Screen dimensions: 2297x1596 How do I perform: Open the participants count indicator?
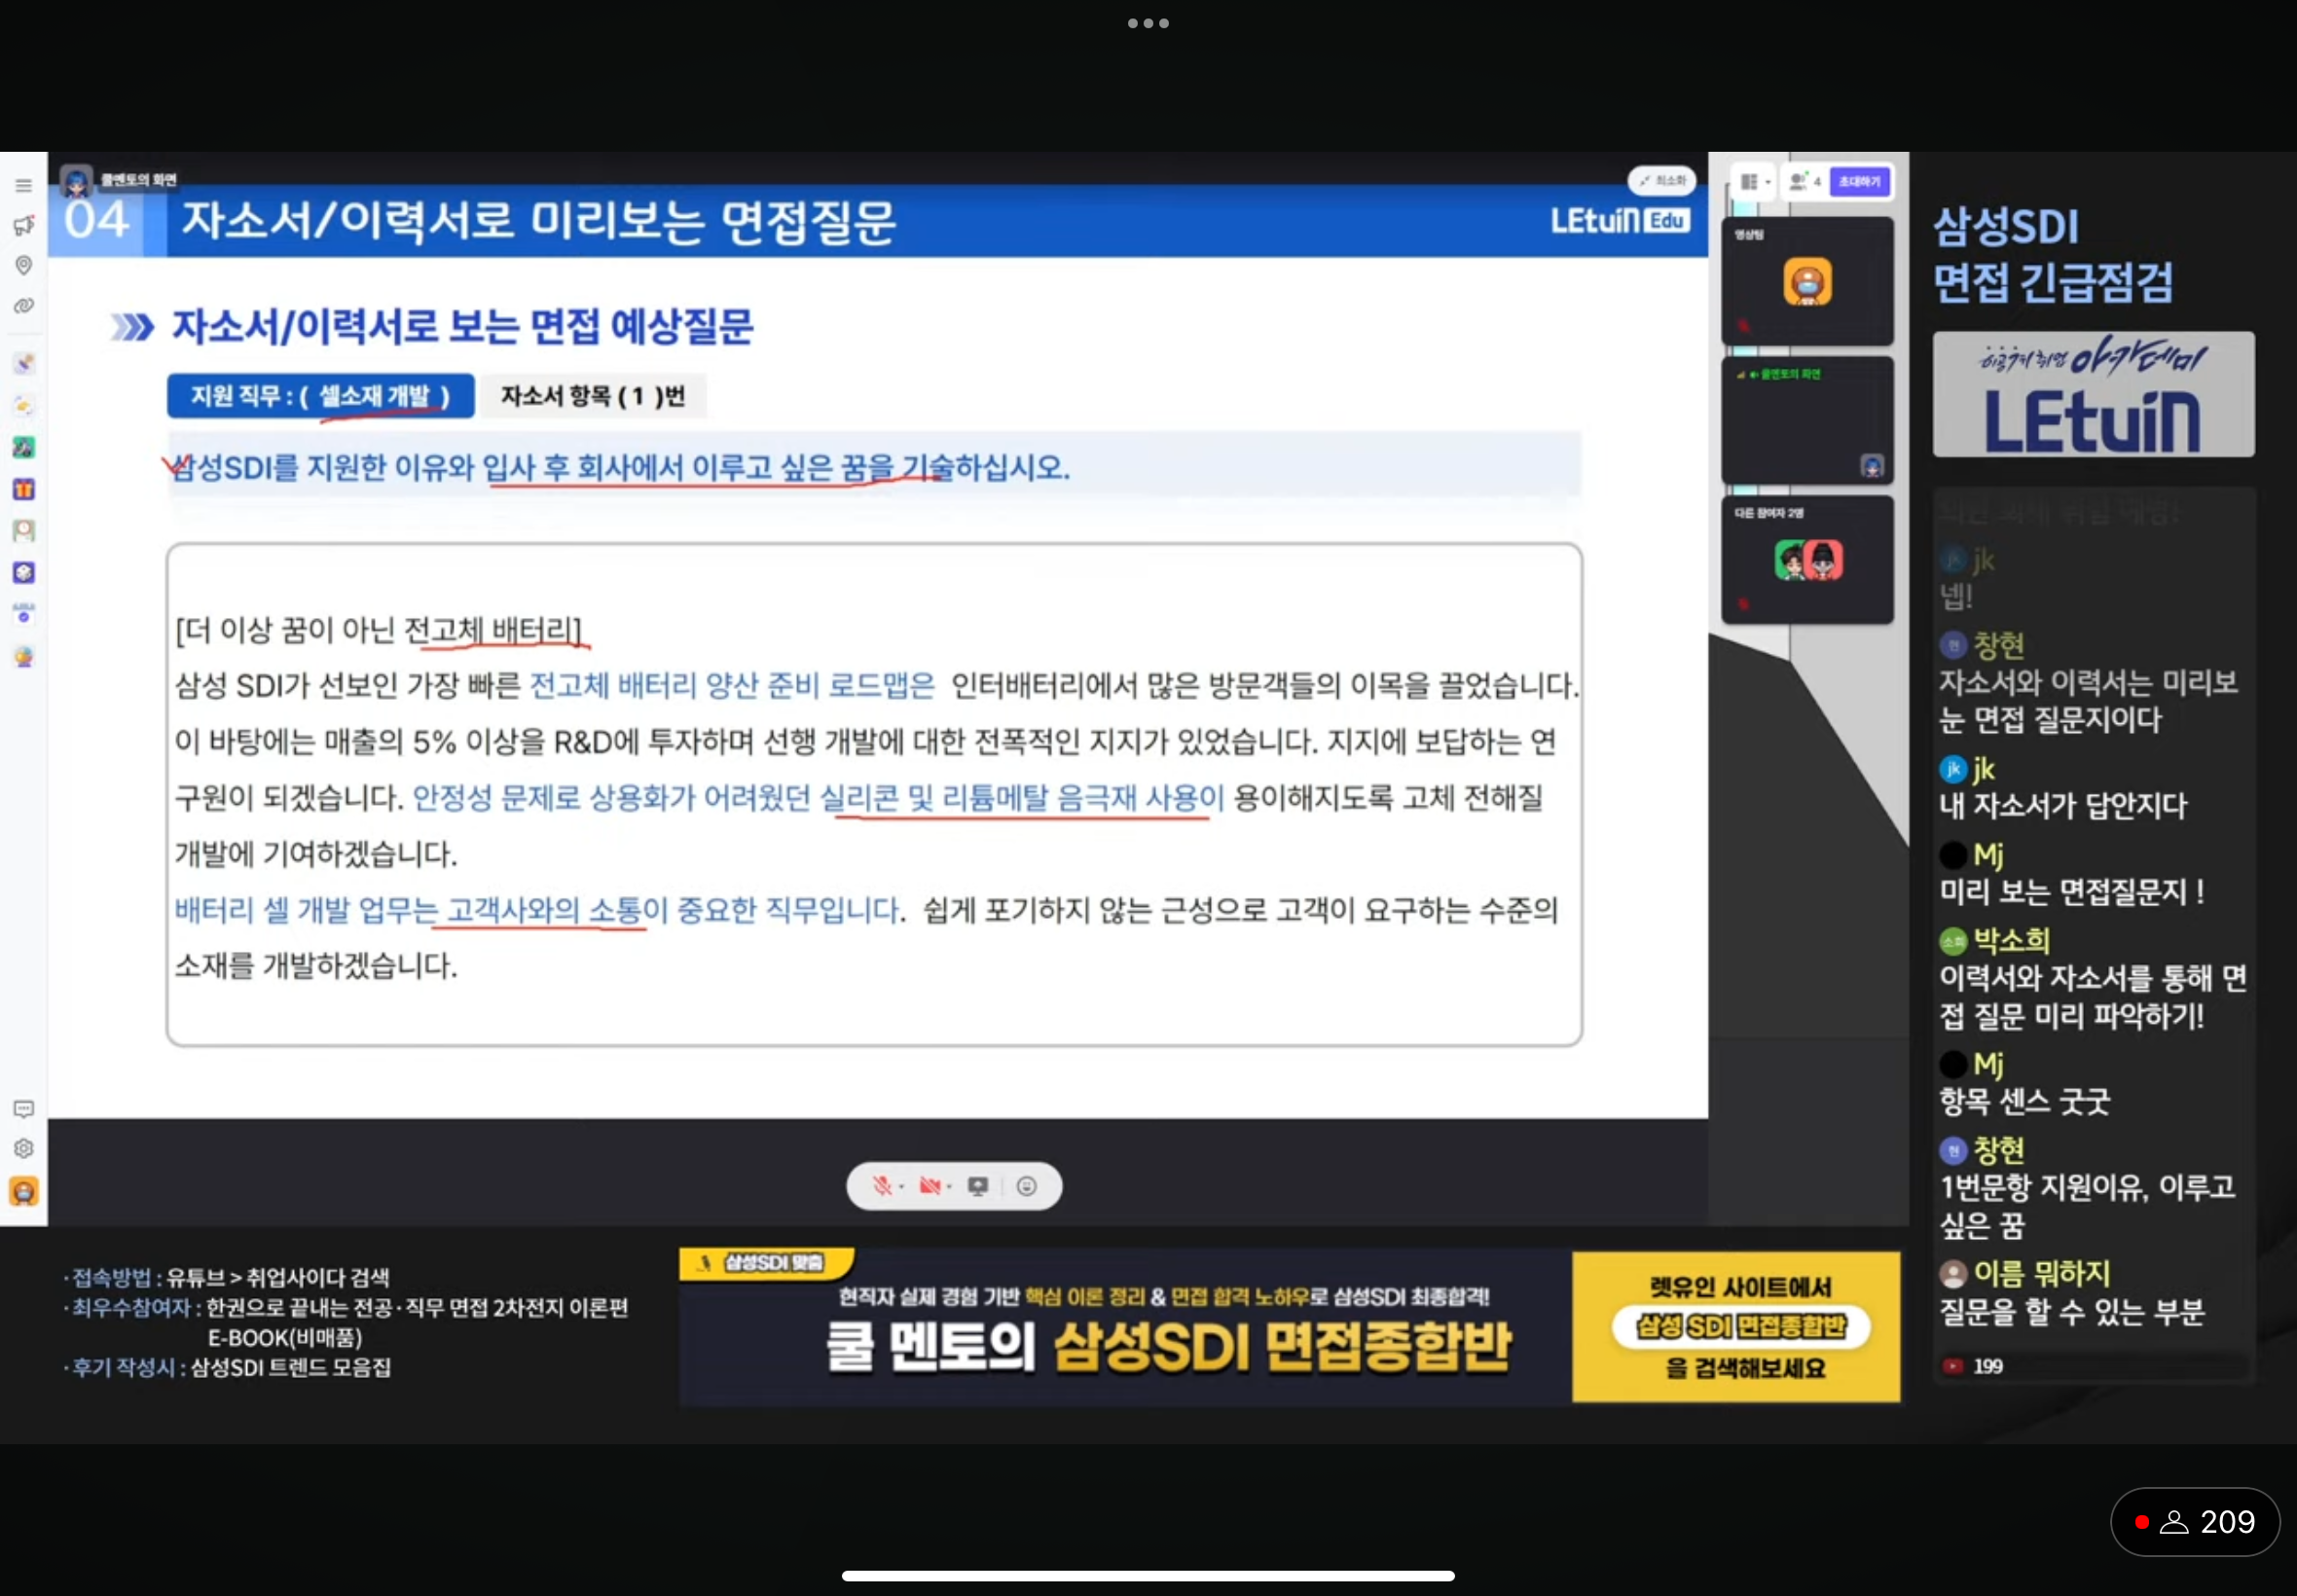[1804, 182]
